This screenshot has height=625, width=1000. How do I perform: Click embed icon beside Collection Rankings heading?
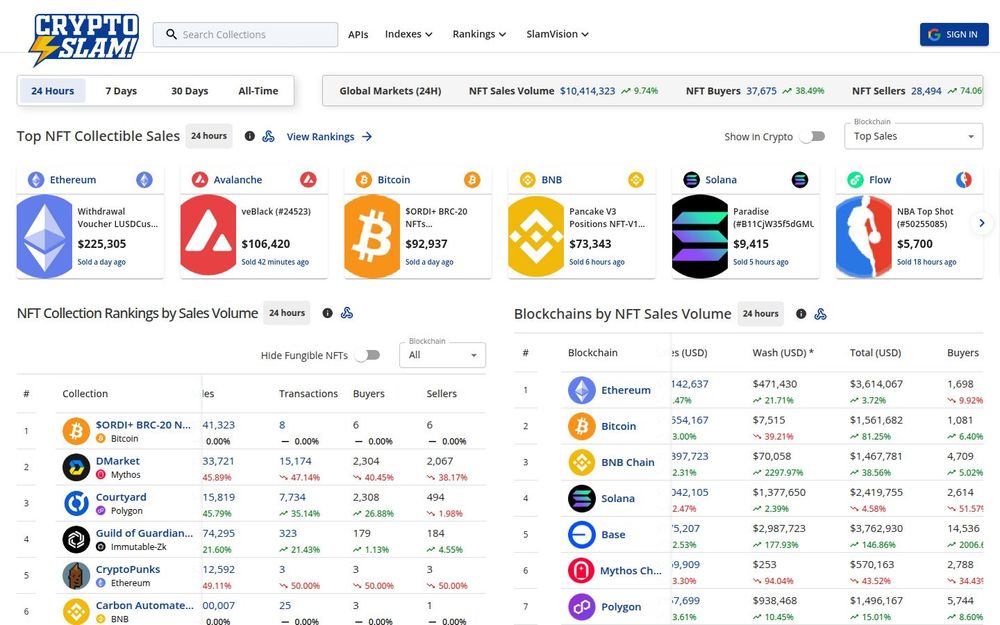pyautogui.click(x=347, y=313)
